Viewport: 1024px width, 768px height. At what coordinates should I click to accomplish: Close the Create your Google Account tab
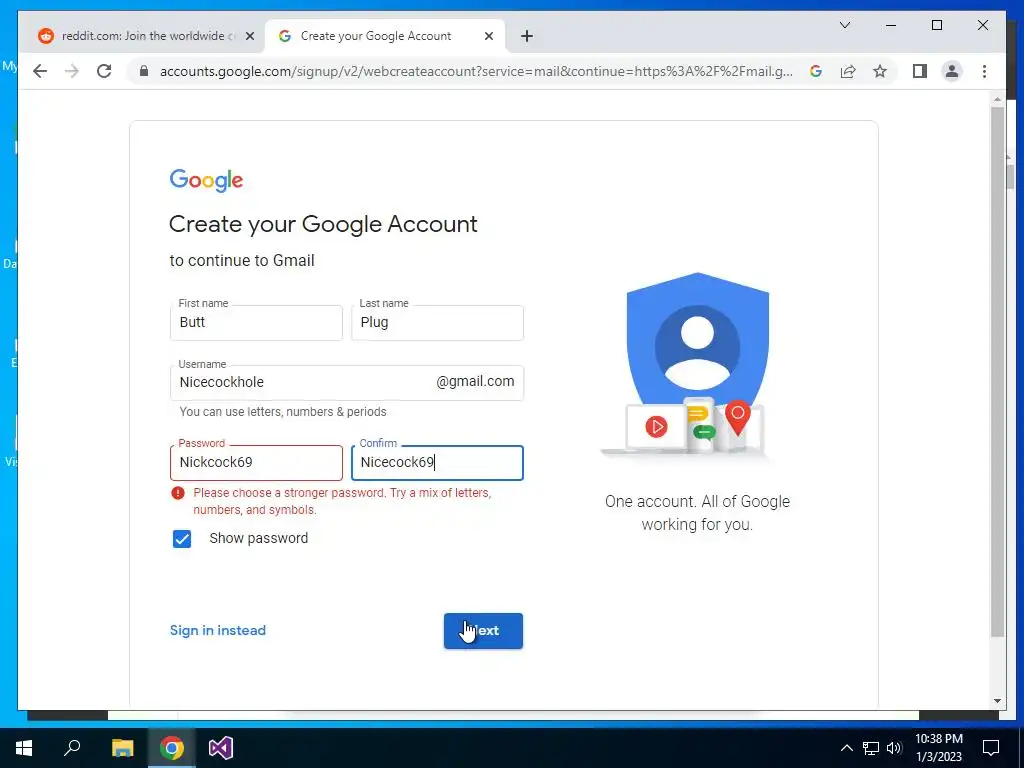click(x=488, y=37)
